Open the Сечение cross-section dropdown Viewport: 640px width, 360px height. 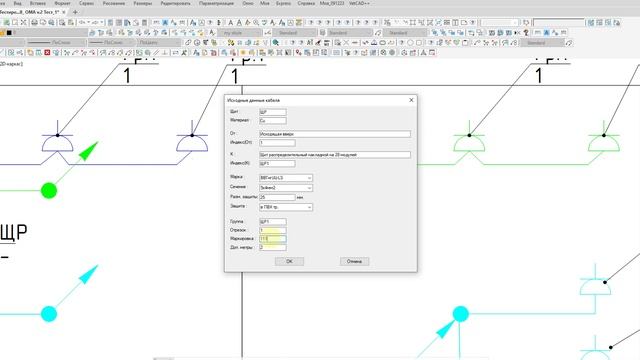[x=286, y=188]
